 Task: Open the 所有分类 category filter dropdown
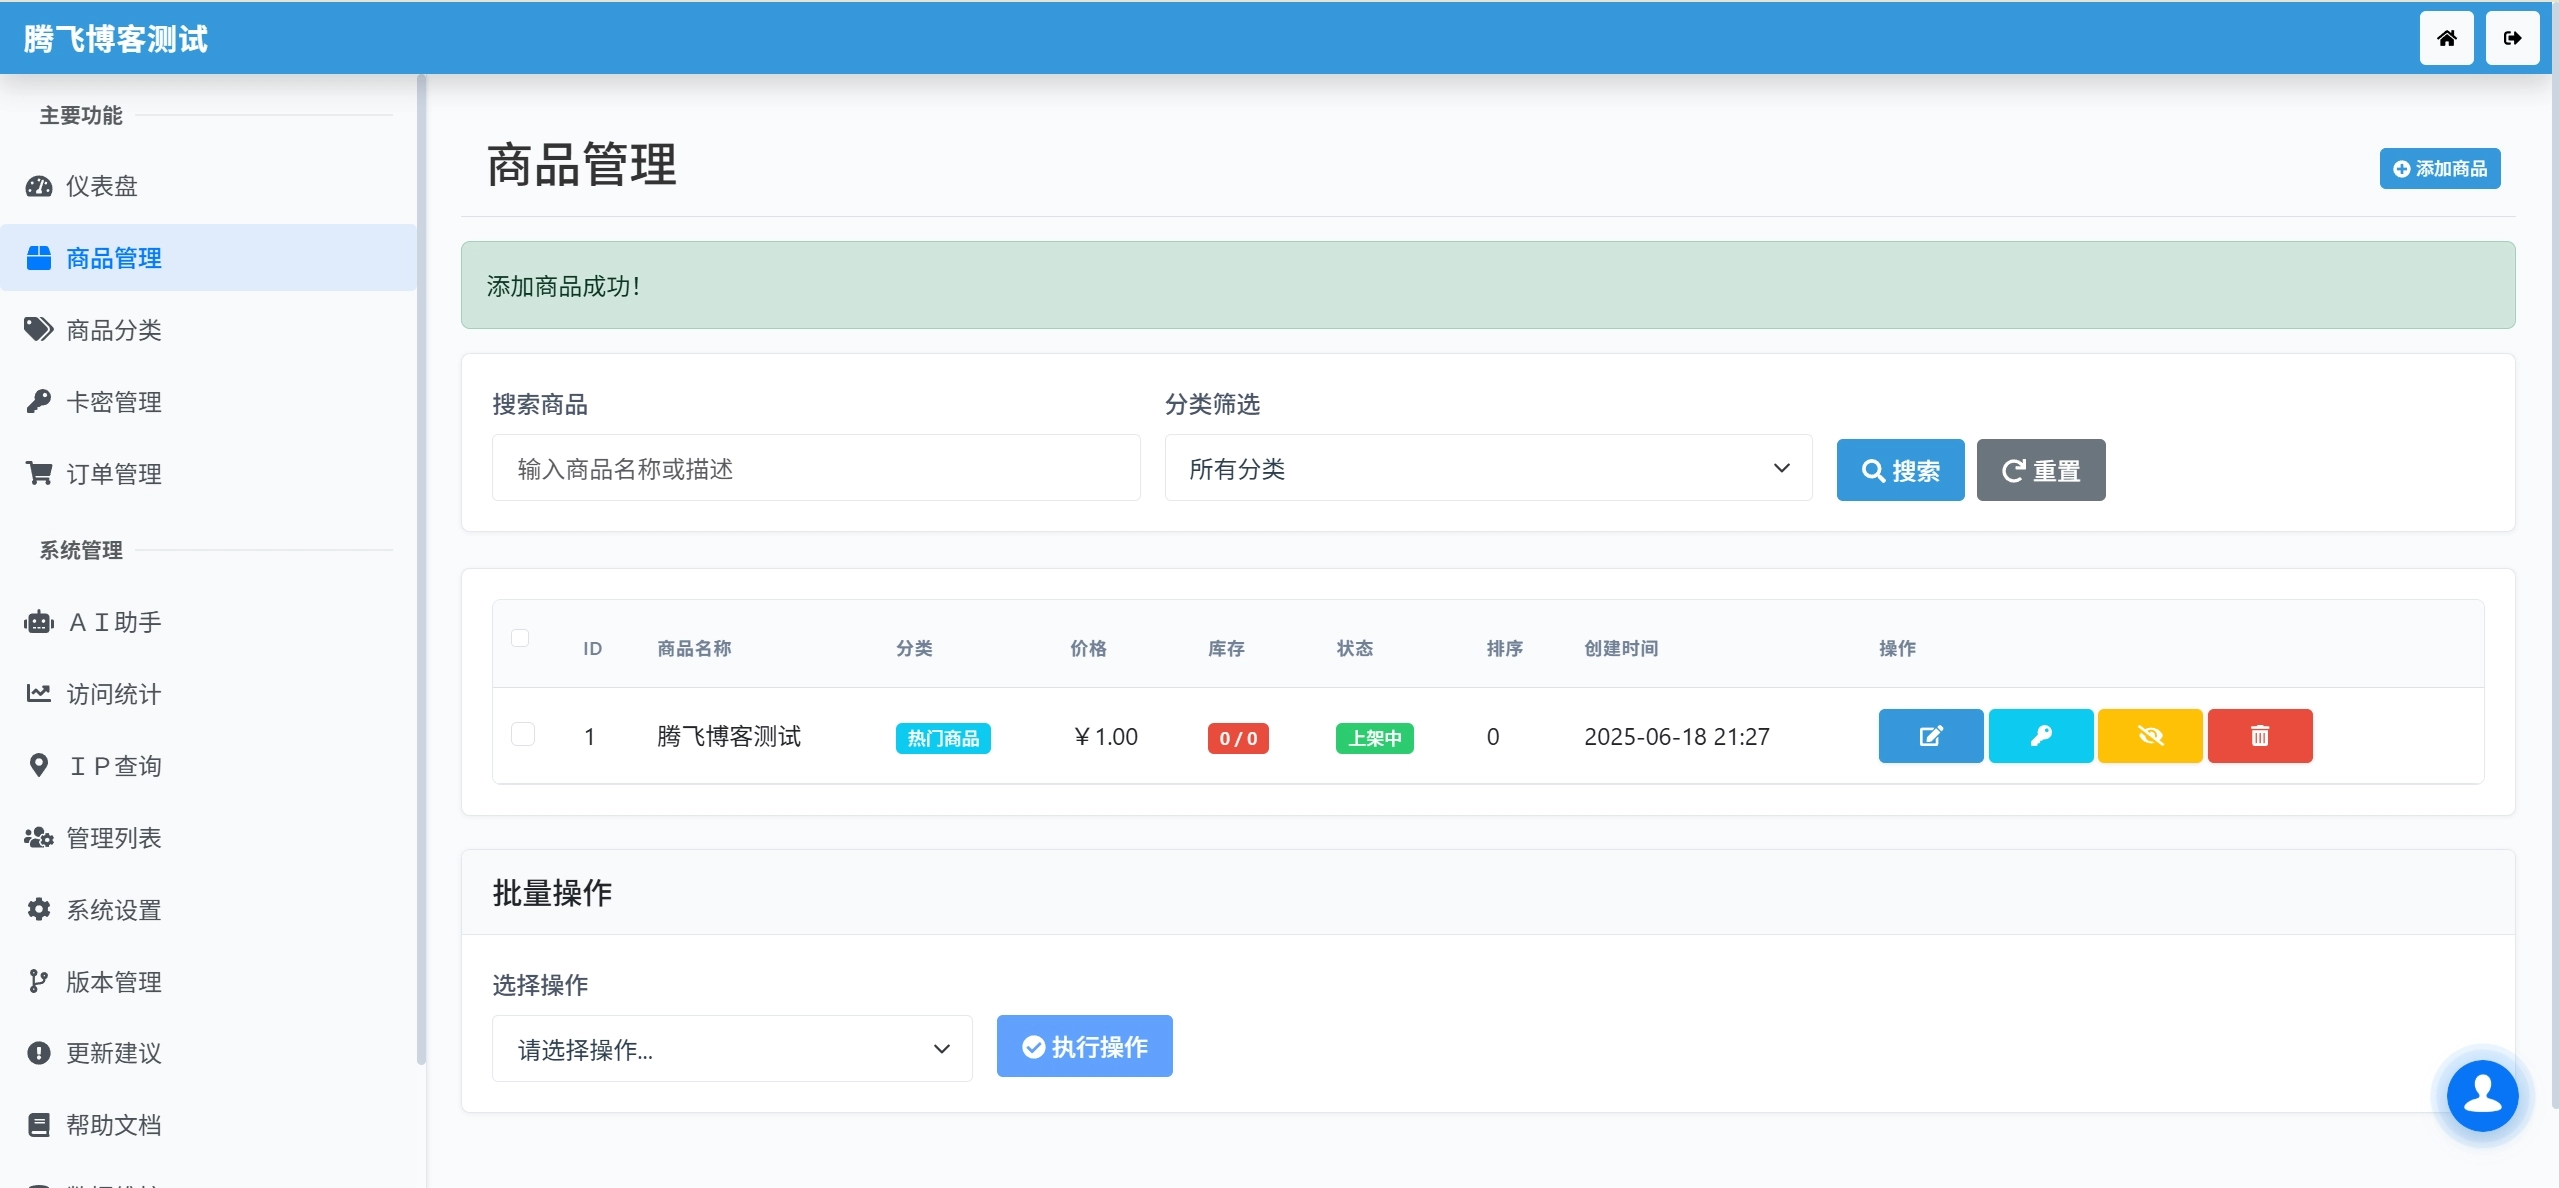click(x=1488, y=468)
